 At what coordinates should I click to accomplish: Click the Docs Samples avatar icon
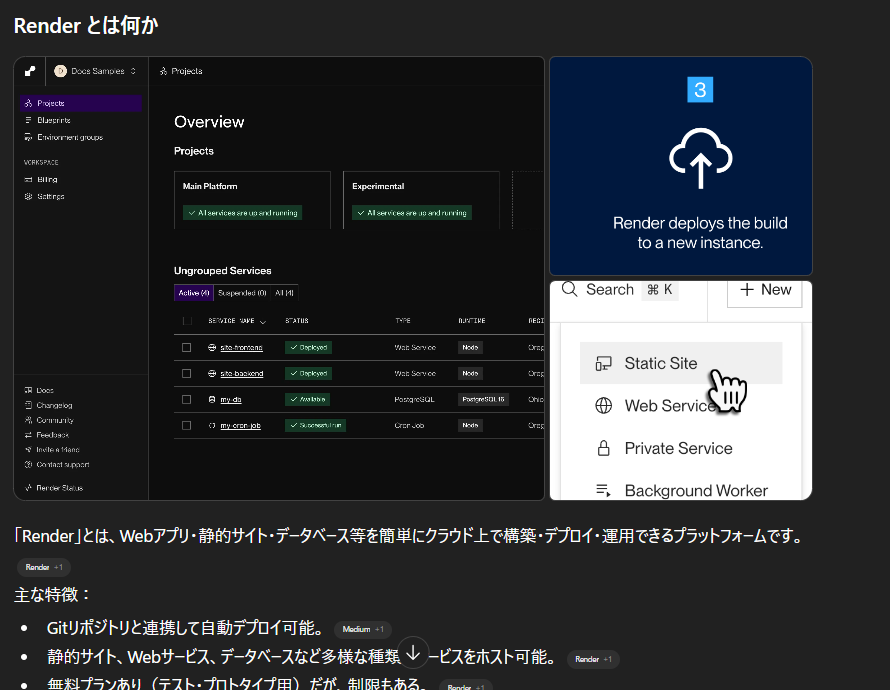pos(60,71)
